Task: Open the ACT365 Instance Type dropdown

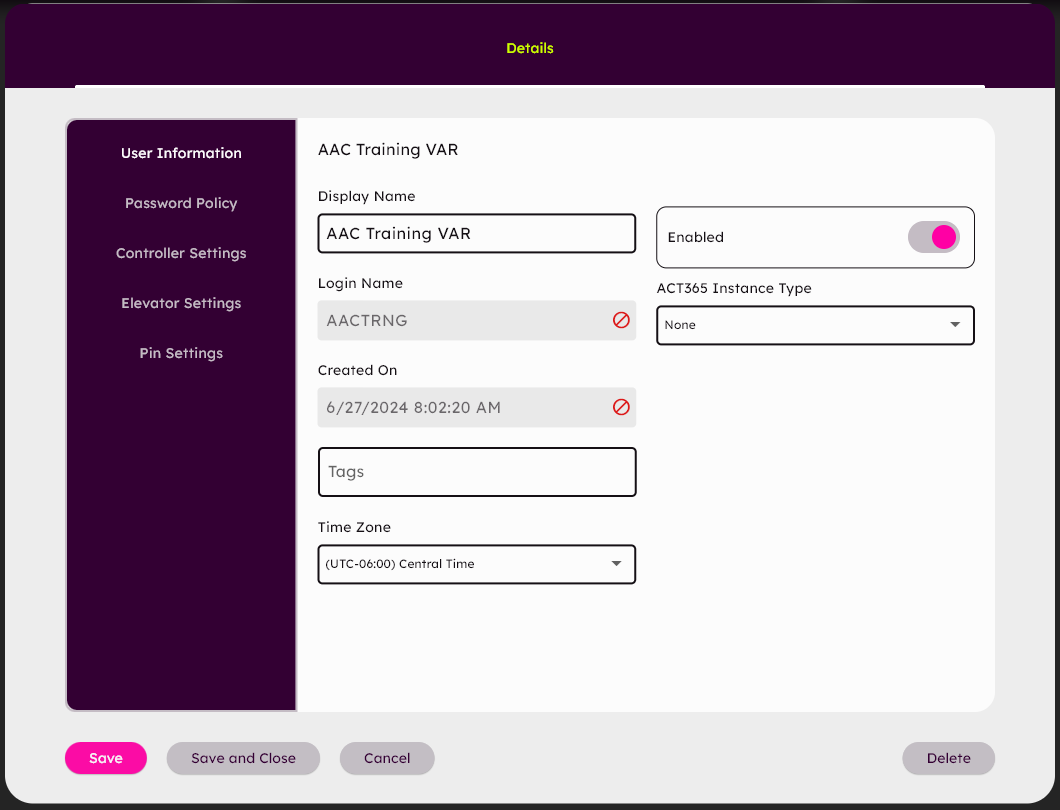Action: (815, 325)
